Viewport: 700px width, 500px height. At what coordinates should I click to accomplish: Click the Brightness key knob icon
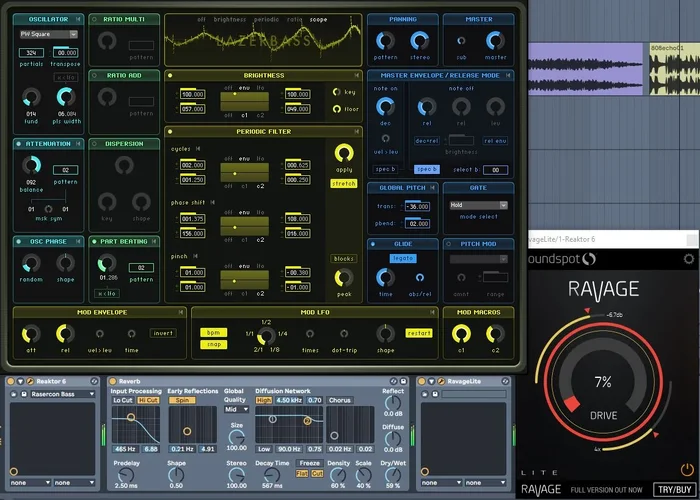click(x=338, y=91)
